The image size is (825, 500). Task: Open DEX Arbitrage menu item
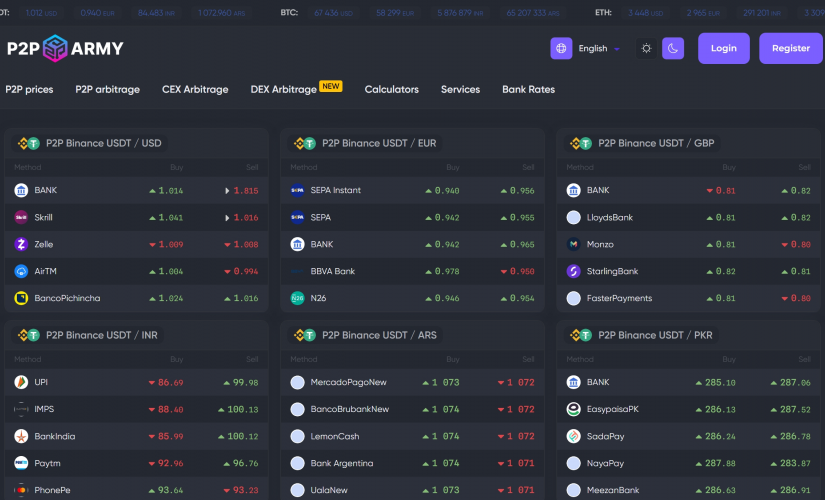point(284,89)
